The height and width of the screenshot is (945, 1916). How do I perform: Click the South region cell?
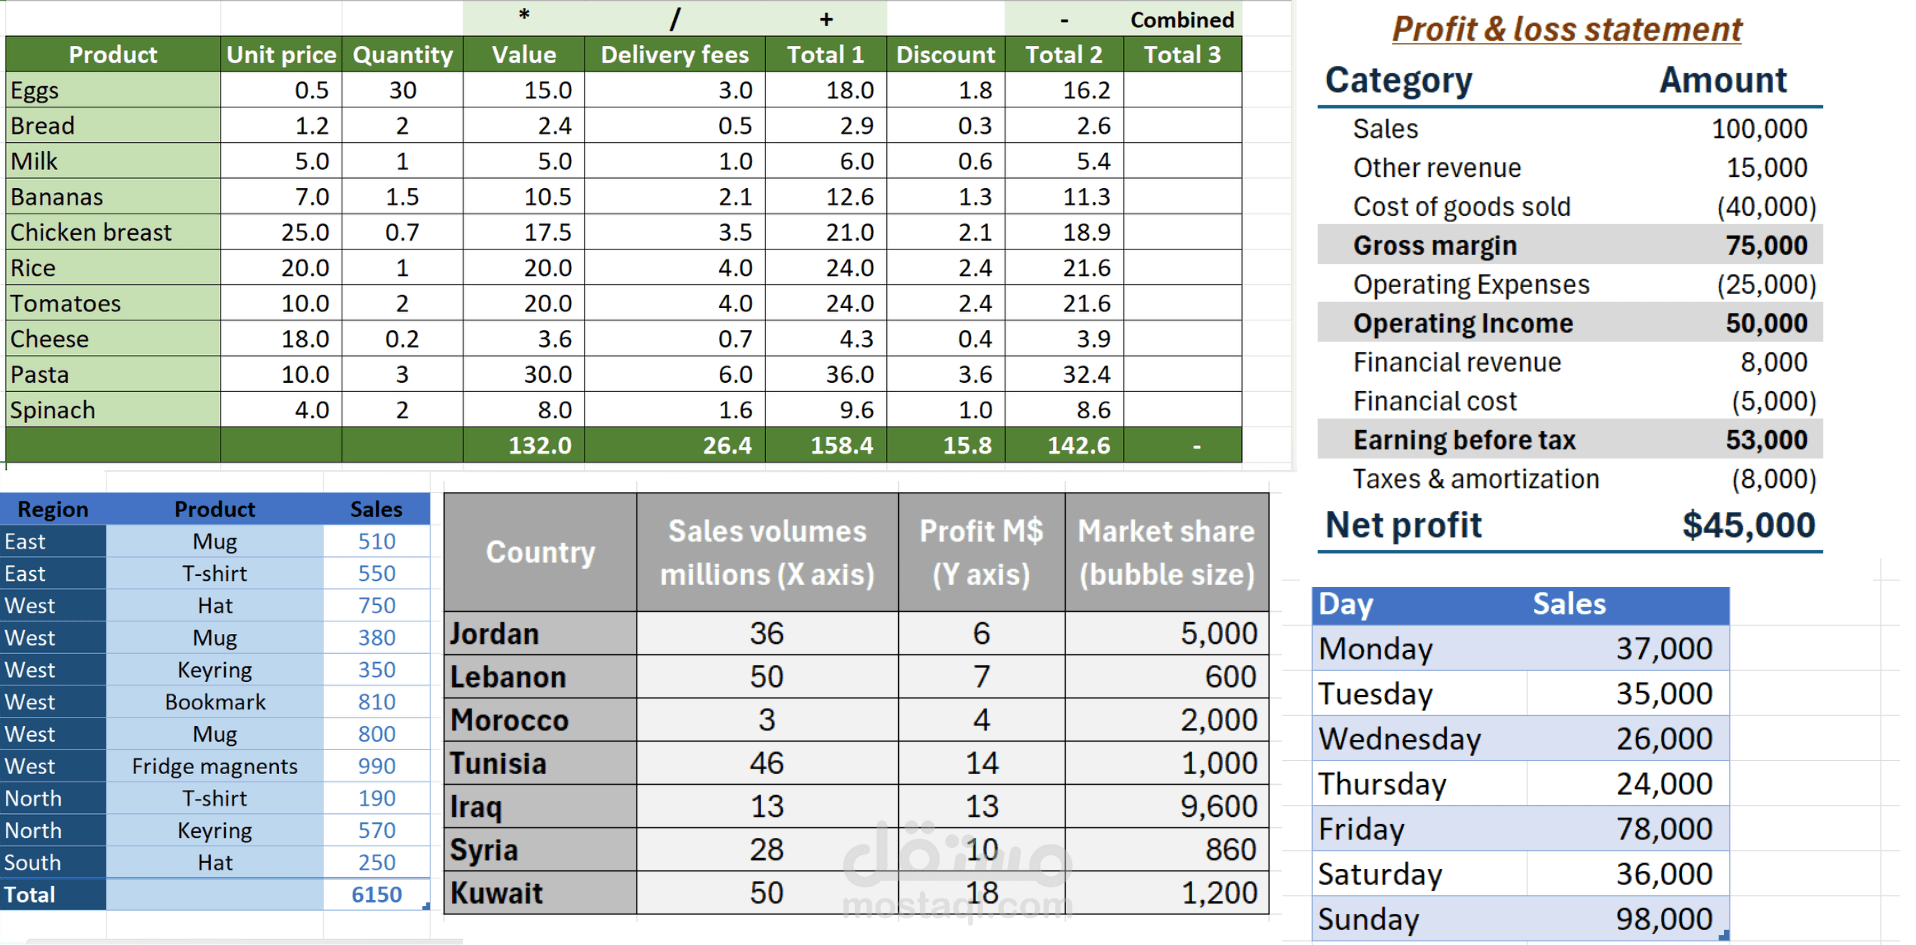(53, 863)
